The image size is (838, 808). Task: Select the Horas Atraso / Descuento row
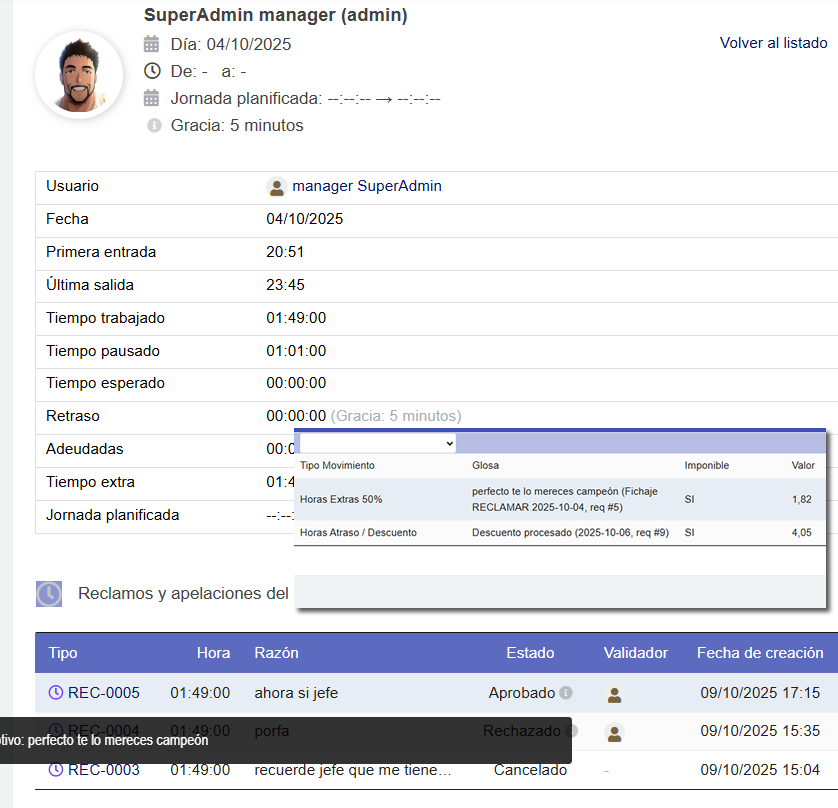560,533
